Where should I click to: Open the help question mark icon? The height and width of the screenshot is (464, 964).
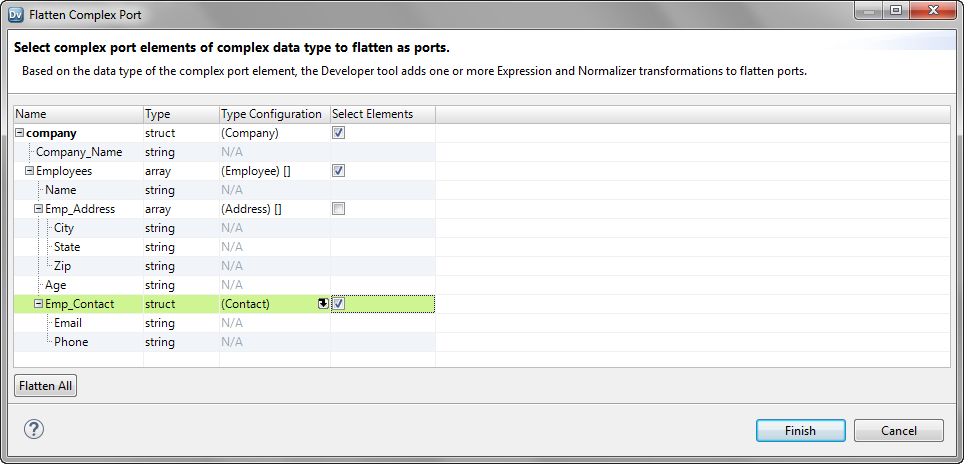[x=34, y=429]
